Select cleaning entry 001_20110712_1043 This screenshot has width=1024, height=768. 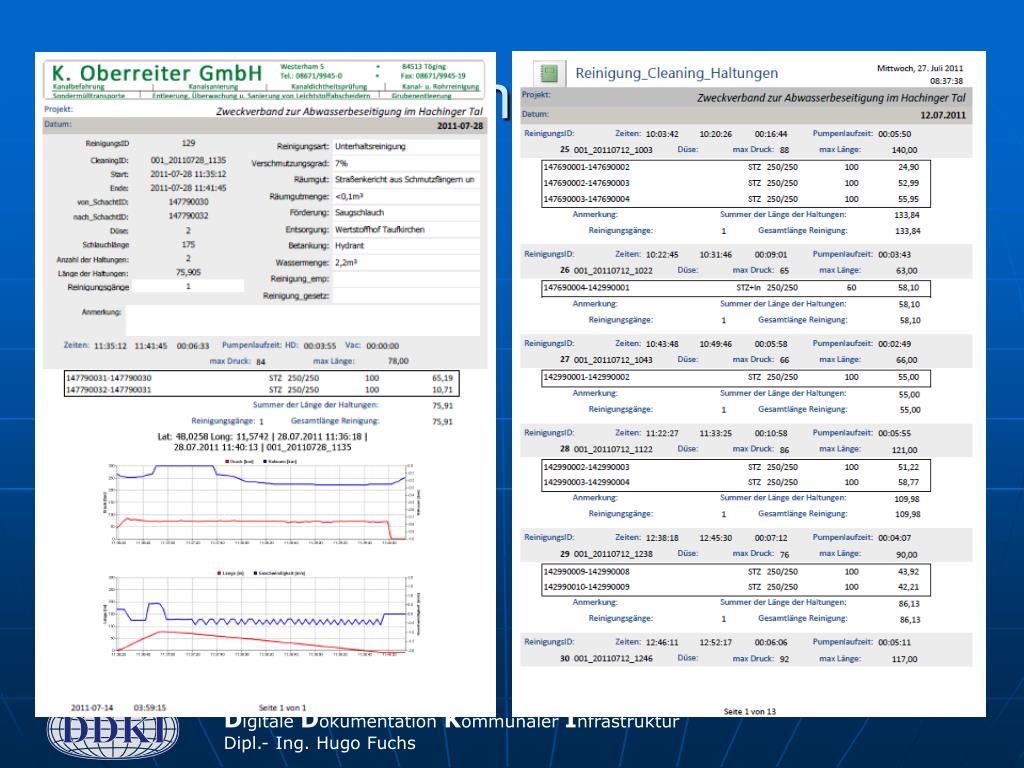coord(613,360)
